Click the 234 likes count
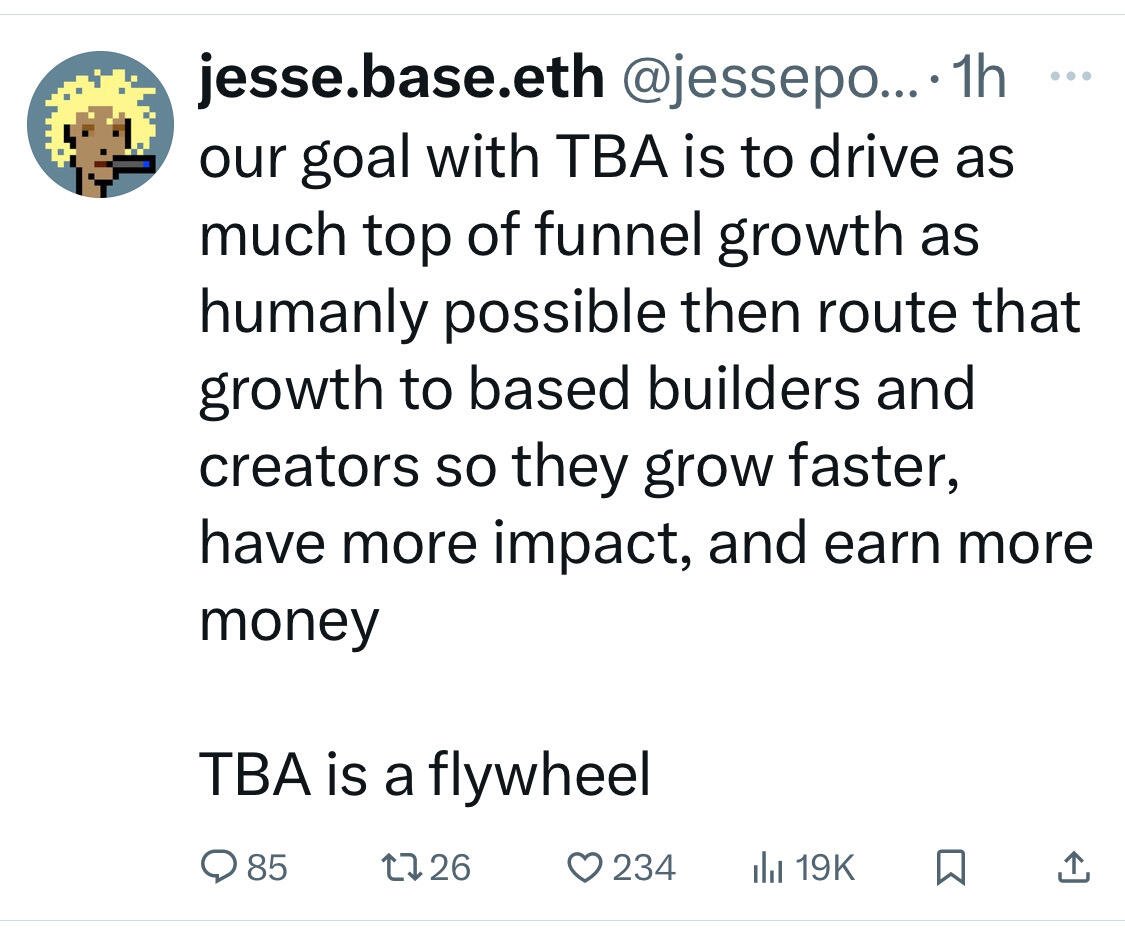Image resolution: width=1125 pixels, height=930 pixels. (644, 867)
